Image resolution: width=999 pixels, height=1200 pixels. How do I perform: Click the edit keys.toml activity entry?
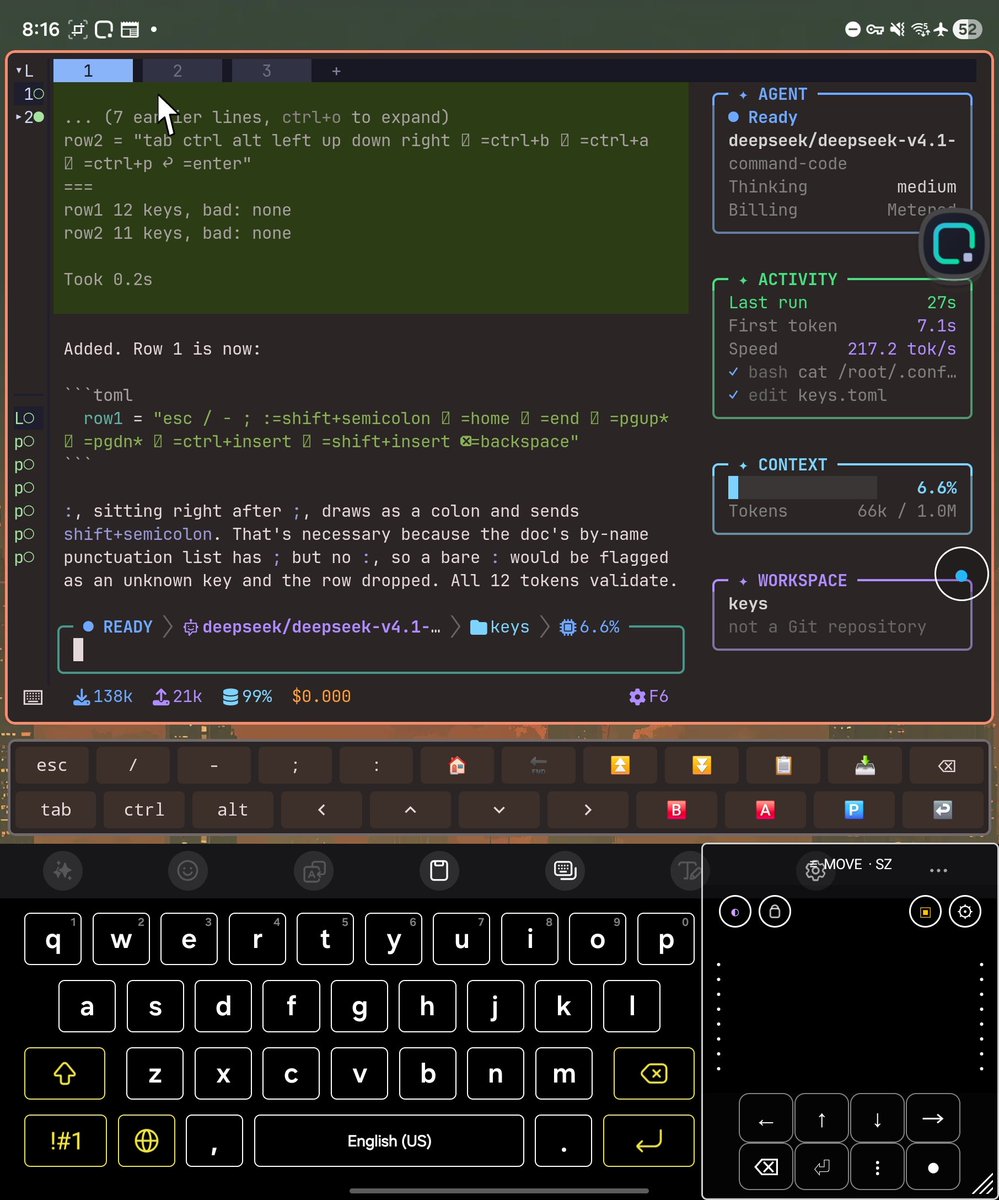pyautogui.click(x=808, y=395)
